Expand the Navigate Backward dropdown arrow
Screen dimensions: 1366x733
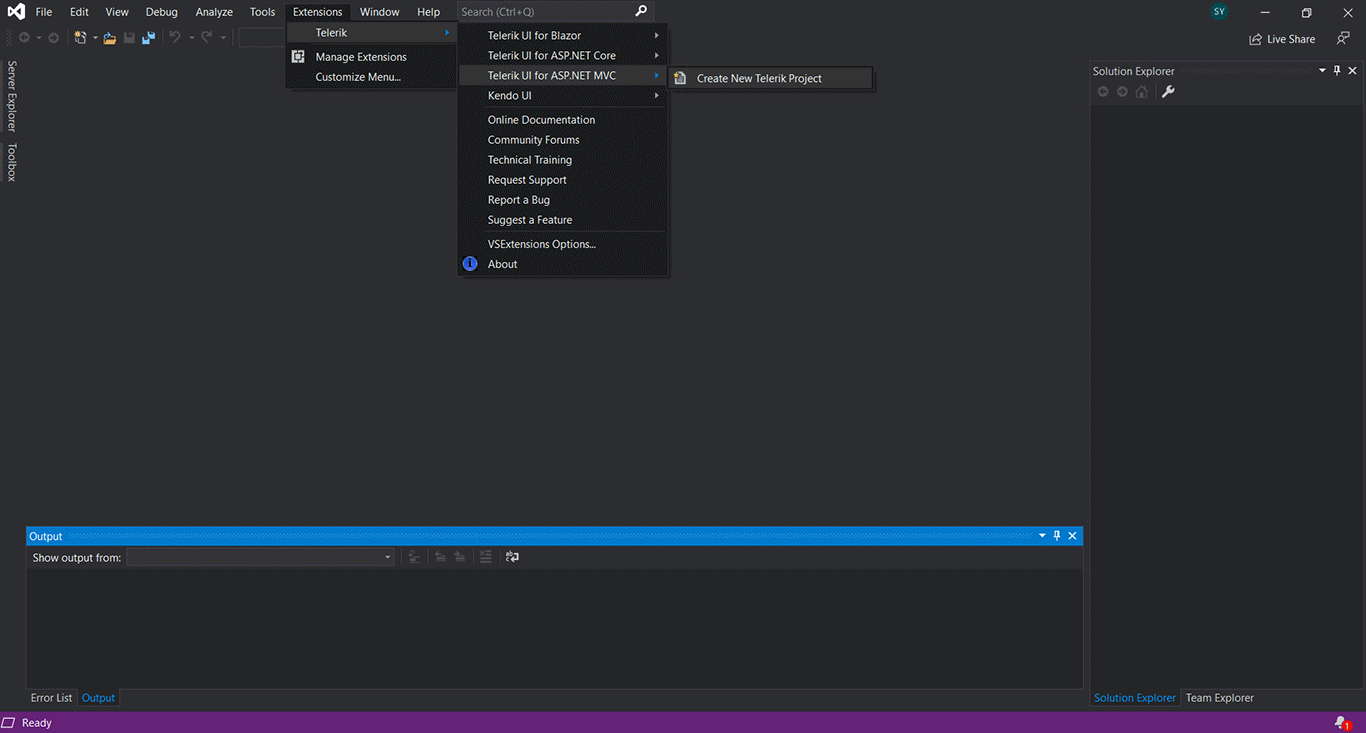pyautogui.click(x=38, y=38)
